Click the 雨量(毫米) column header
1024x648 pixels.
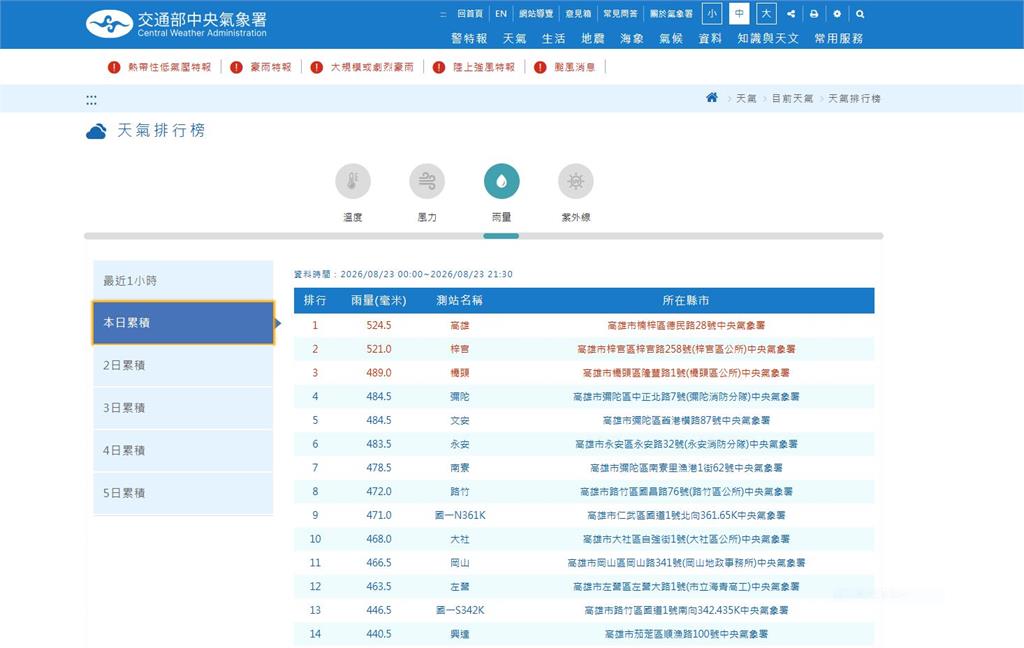[x=379, y=300]
